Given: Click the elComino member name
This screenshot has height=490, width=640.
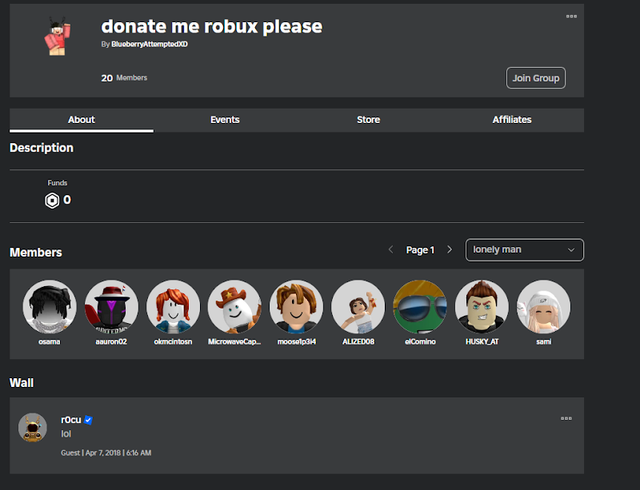Looking at the screenshot, I should coord(420,341).
